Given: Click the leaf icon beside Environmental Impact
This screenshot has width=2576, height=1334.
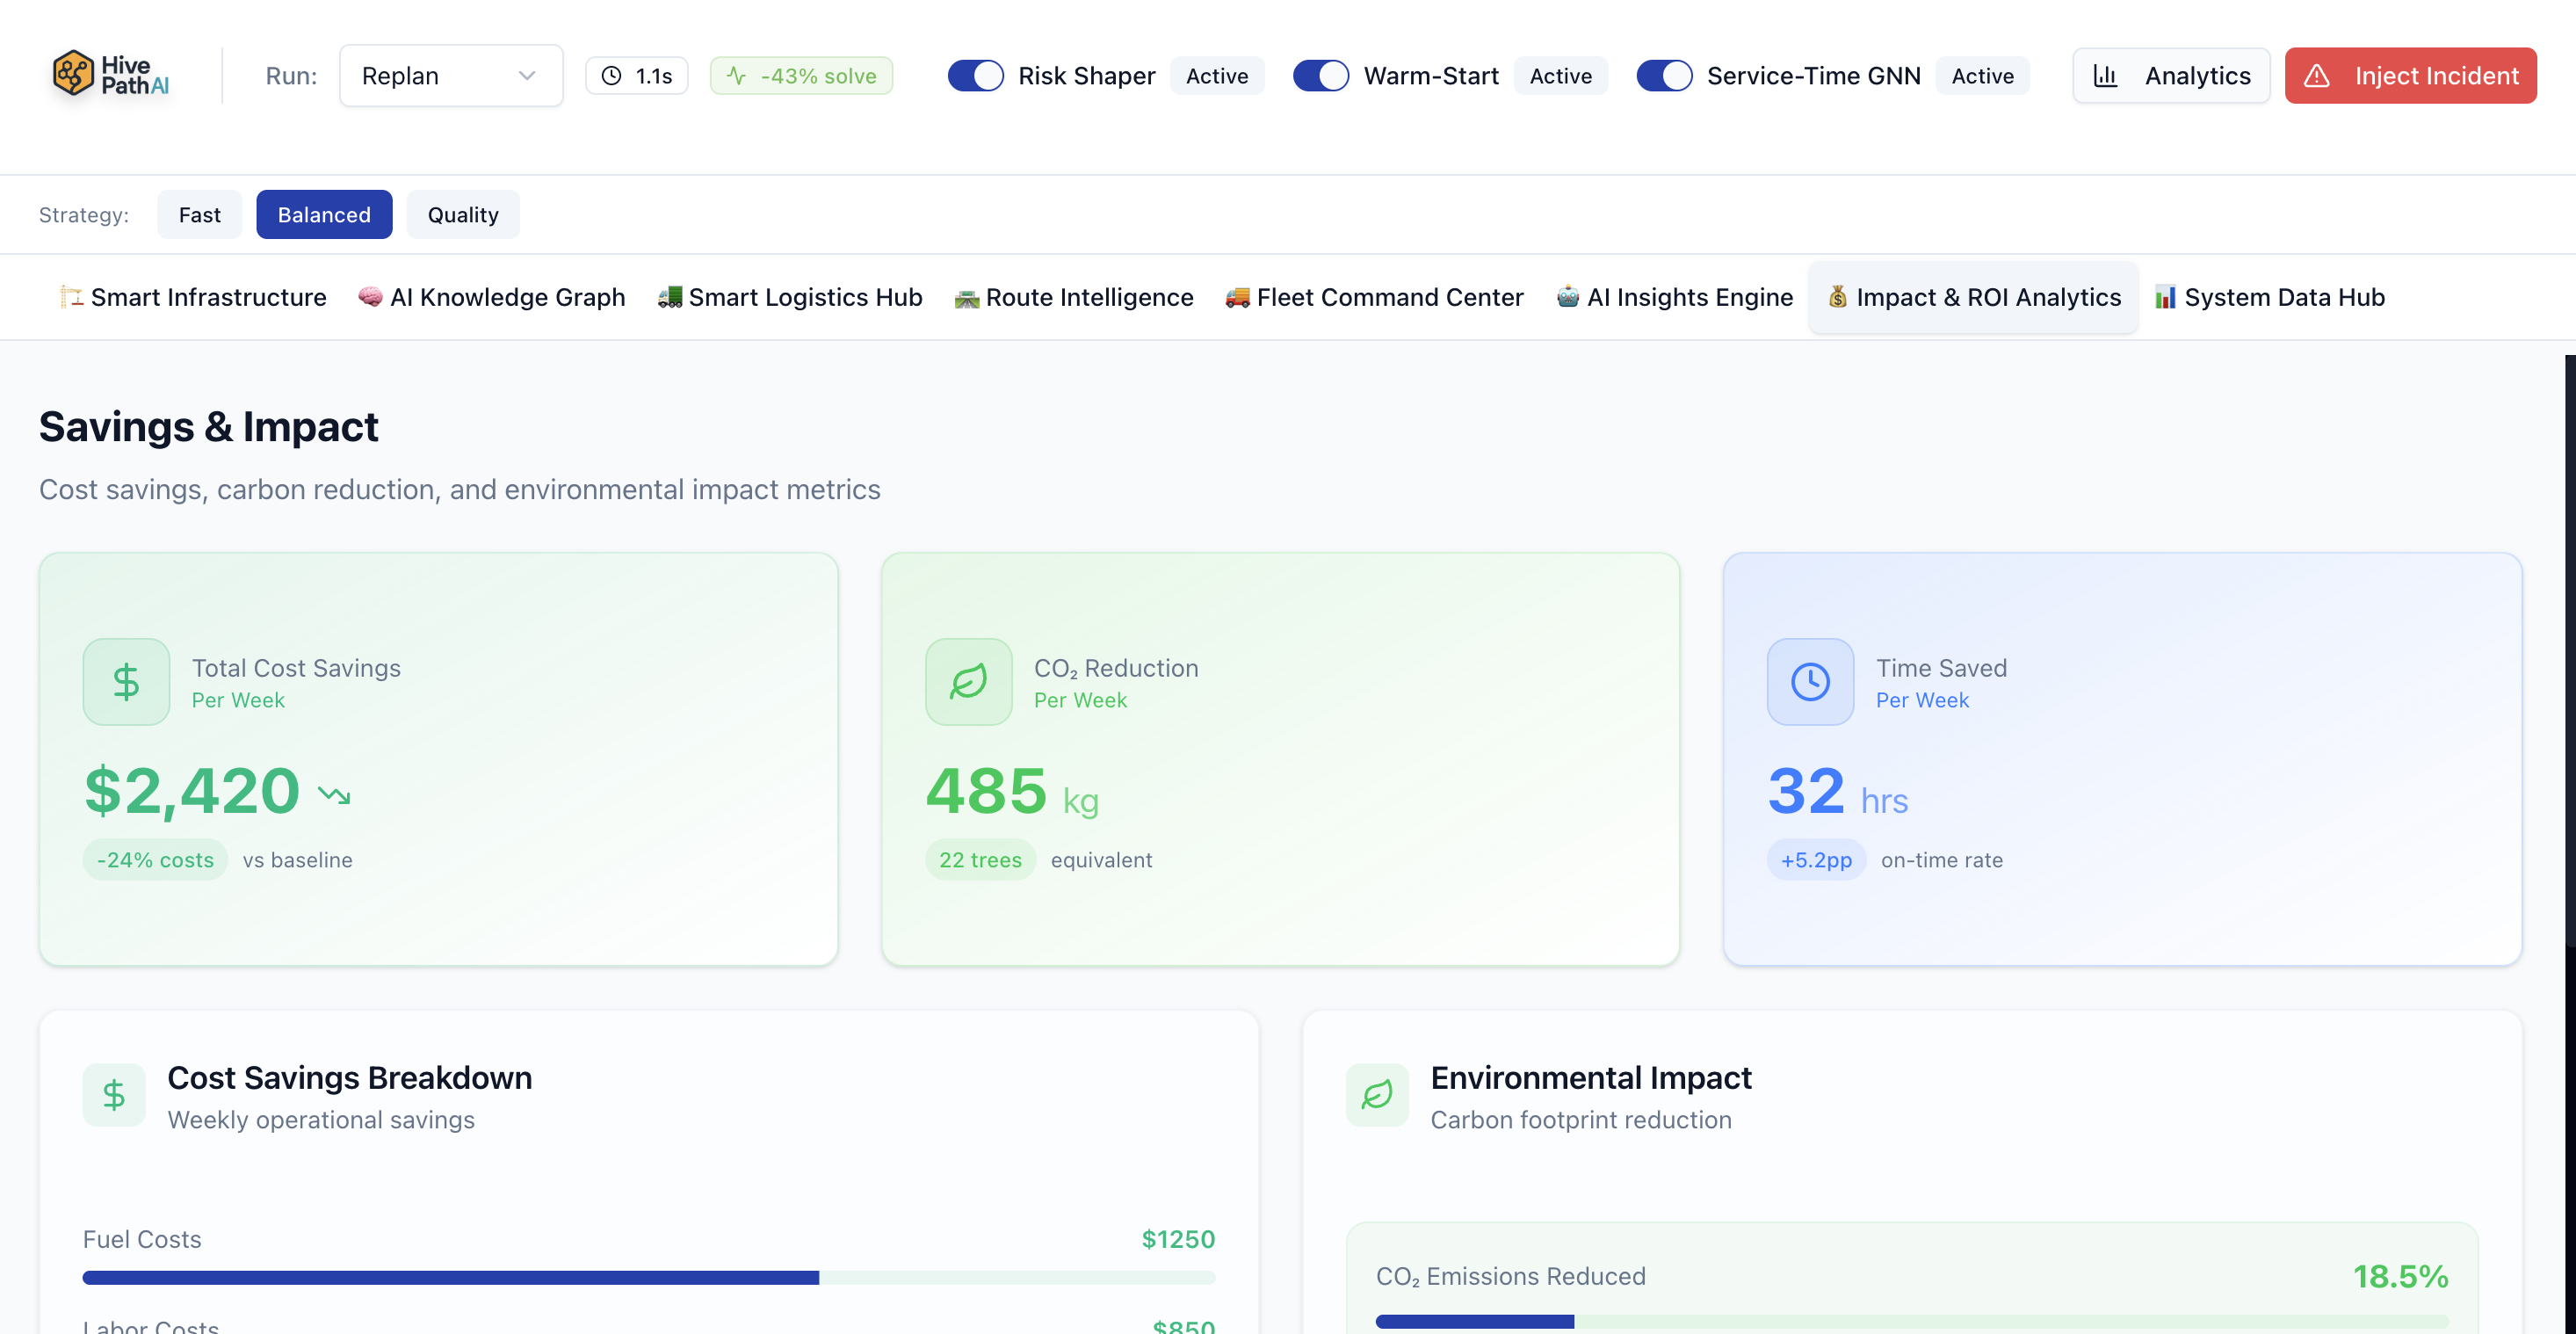Looking at the screenshot, I should pos(1377,1095).
